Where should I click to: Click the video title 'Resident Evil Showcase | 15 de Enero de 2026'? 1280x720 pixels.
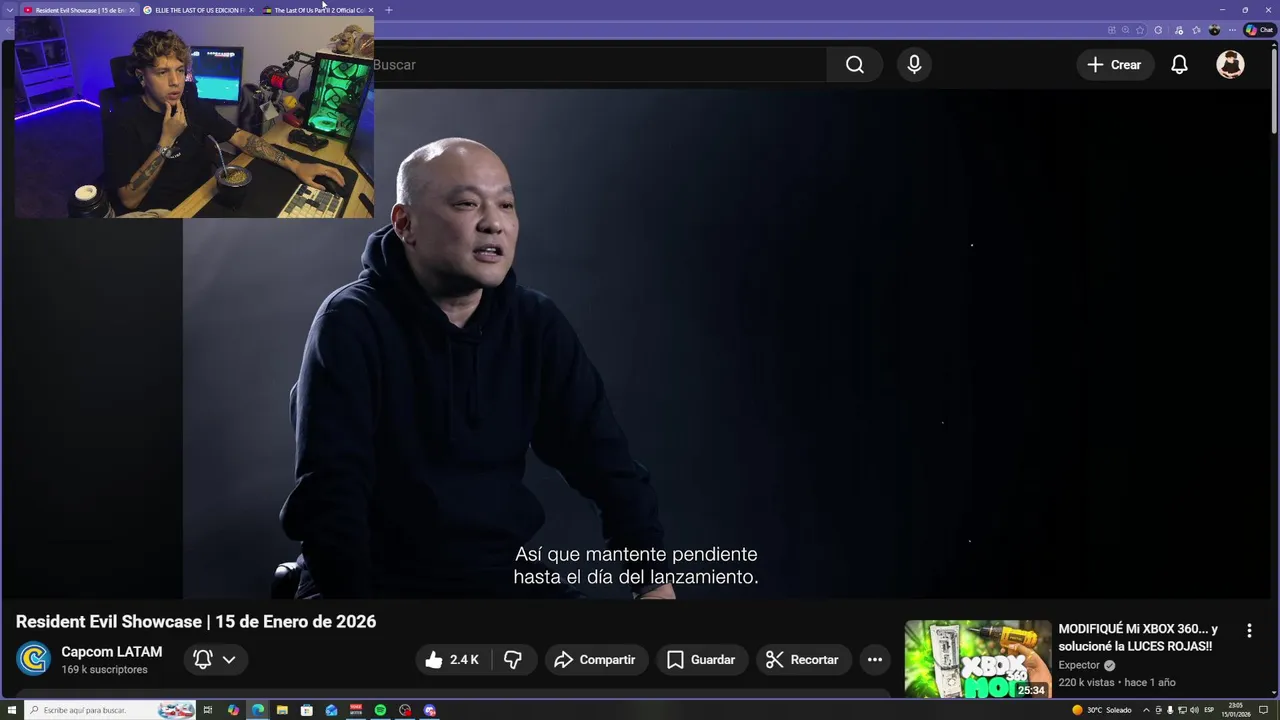tap(196, 622)
